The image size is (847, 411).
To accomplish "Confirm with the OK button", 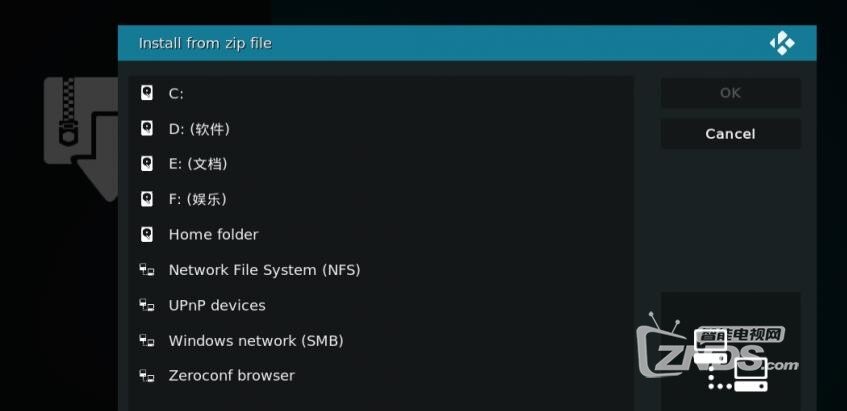I will click(730, 93).
